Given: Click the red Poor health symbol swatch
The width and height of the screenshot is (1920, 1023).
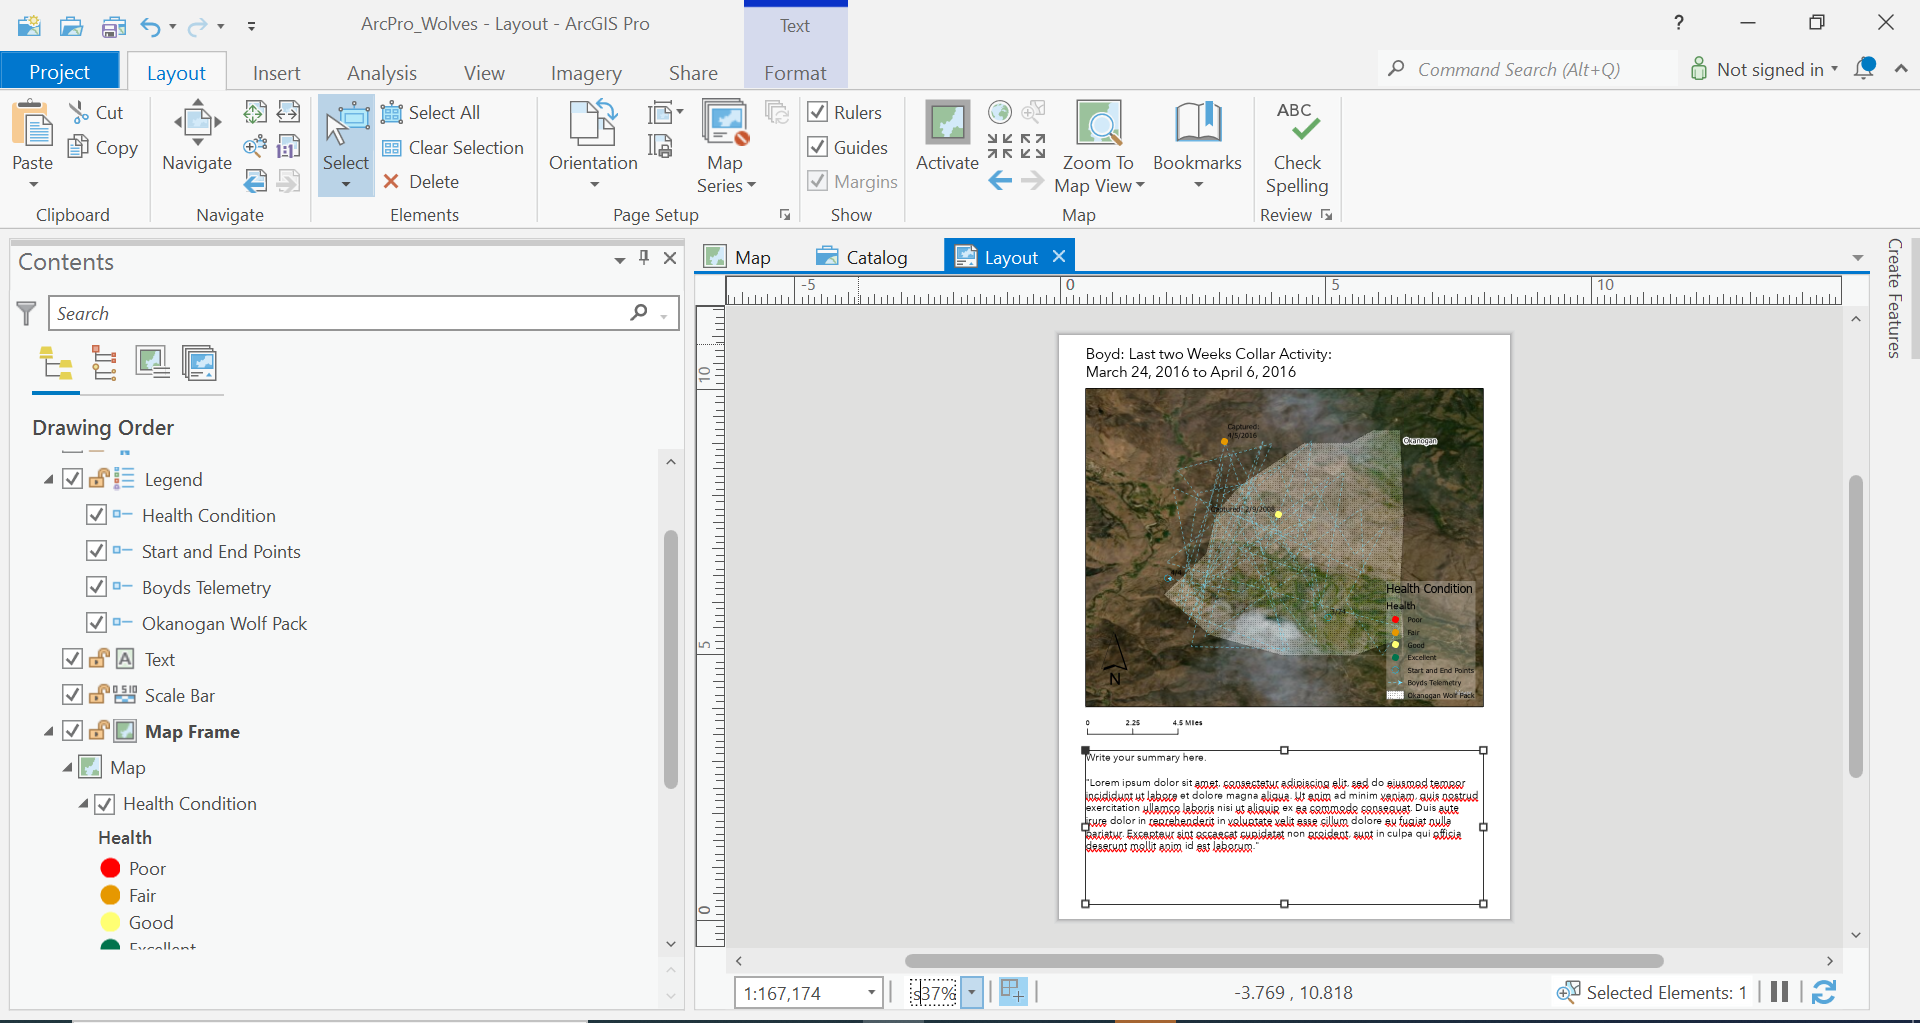Looking at the screenshot, I should click(110, 868).
